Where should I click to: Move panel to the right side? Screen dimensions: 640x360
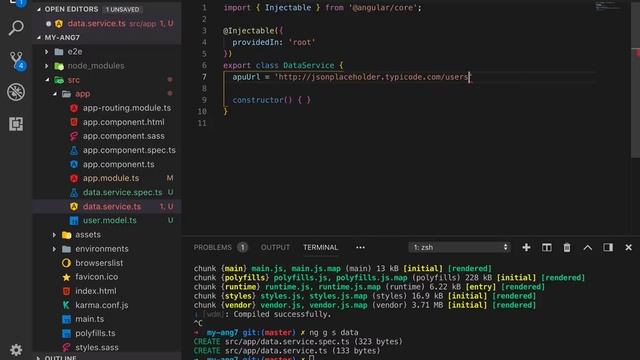[x=608, y=247]
